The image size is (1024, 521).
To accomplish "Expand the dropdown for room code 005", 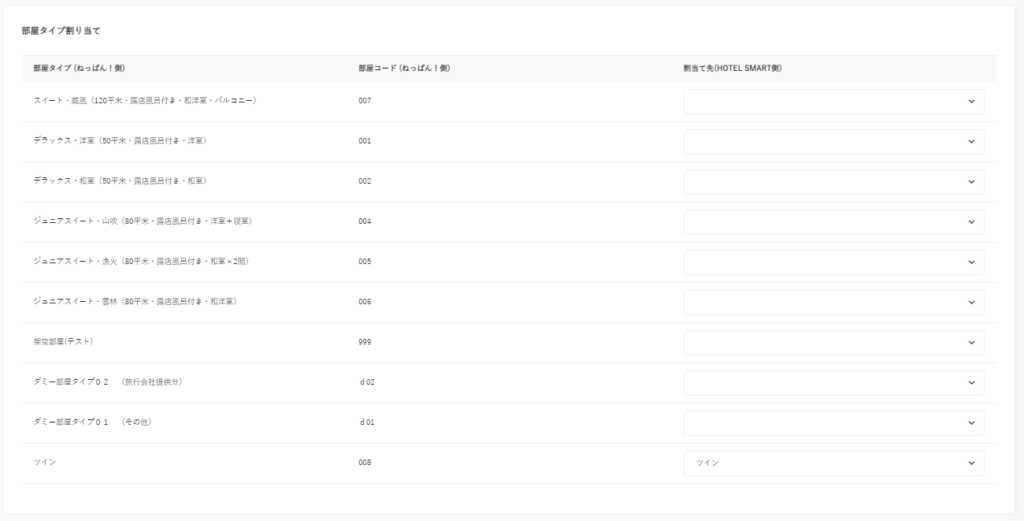I will 833,262.
